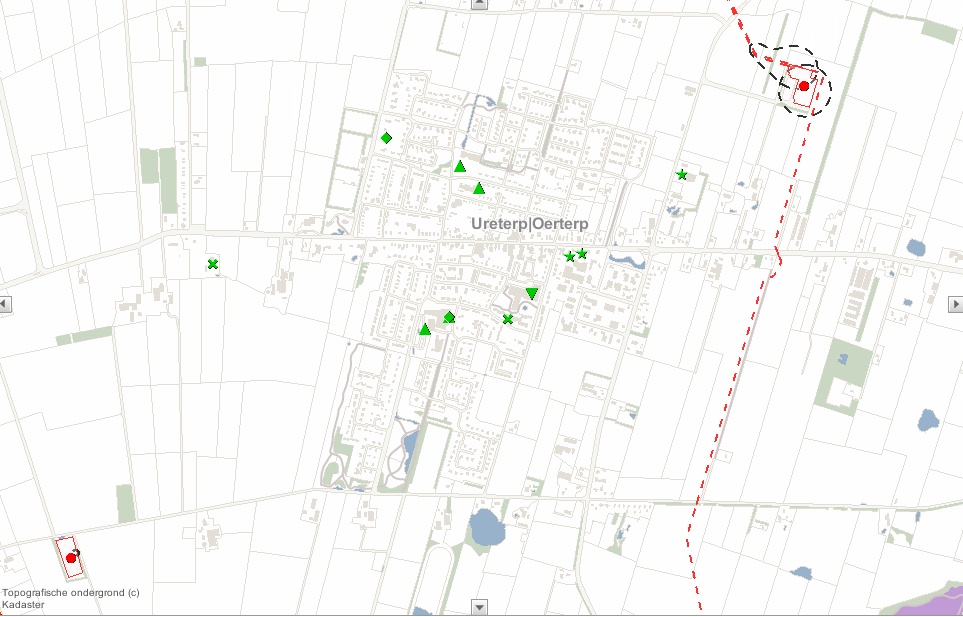Click the Topografische ondergrond Kadaster attribution
Screen dimensions: 963x617
pyautogui.click(x=71, y=599)
